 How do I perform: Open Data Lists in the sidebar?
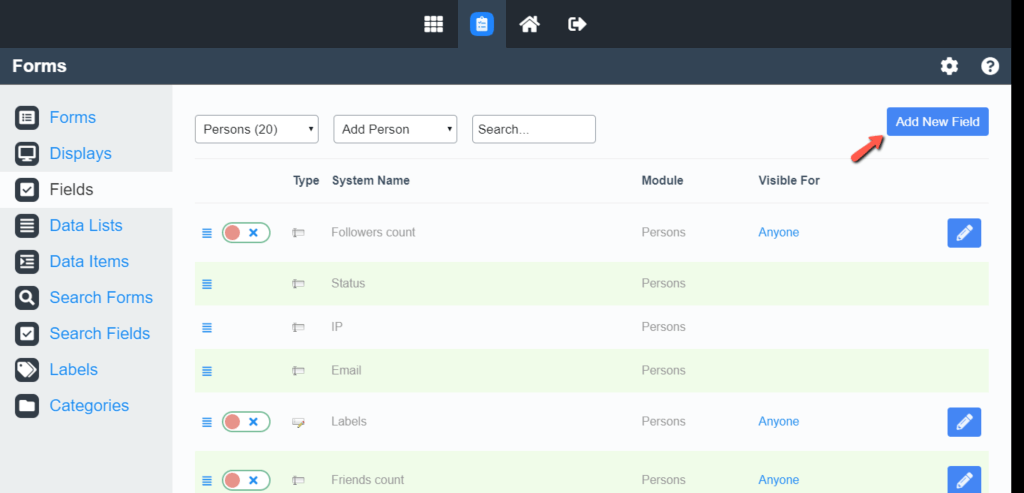pos(86,226)
